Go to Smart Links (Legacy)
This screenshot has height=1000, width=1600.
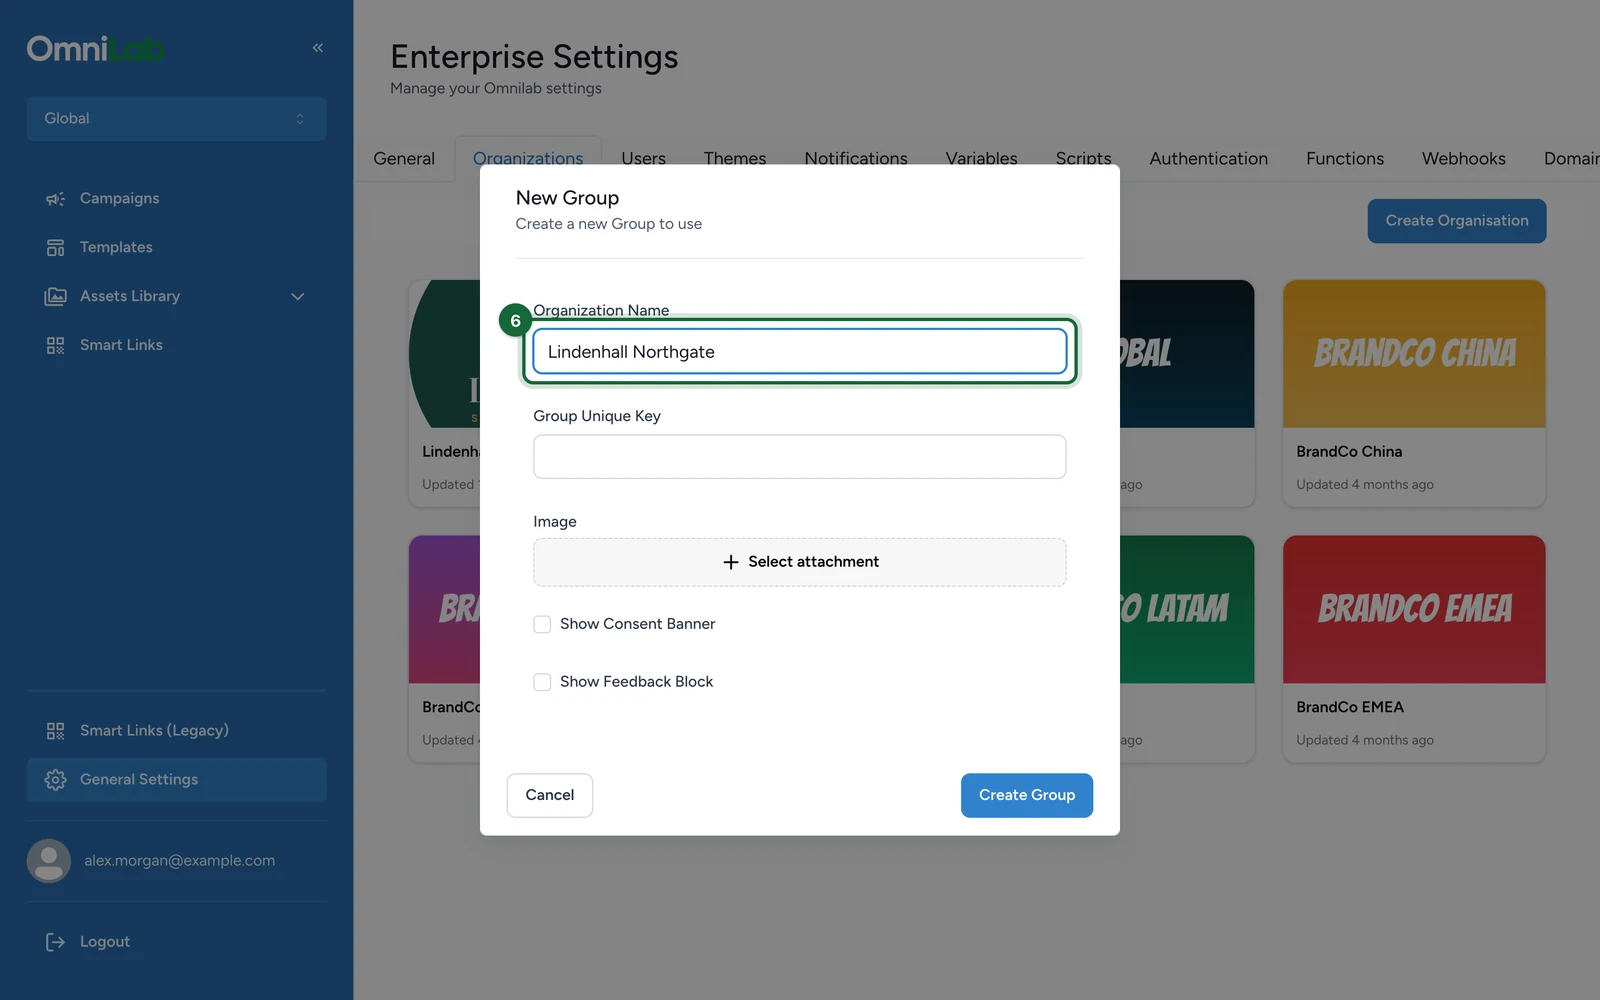click(x=176, y=731)
